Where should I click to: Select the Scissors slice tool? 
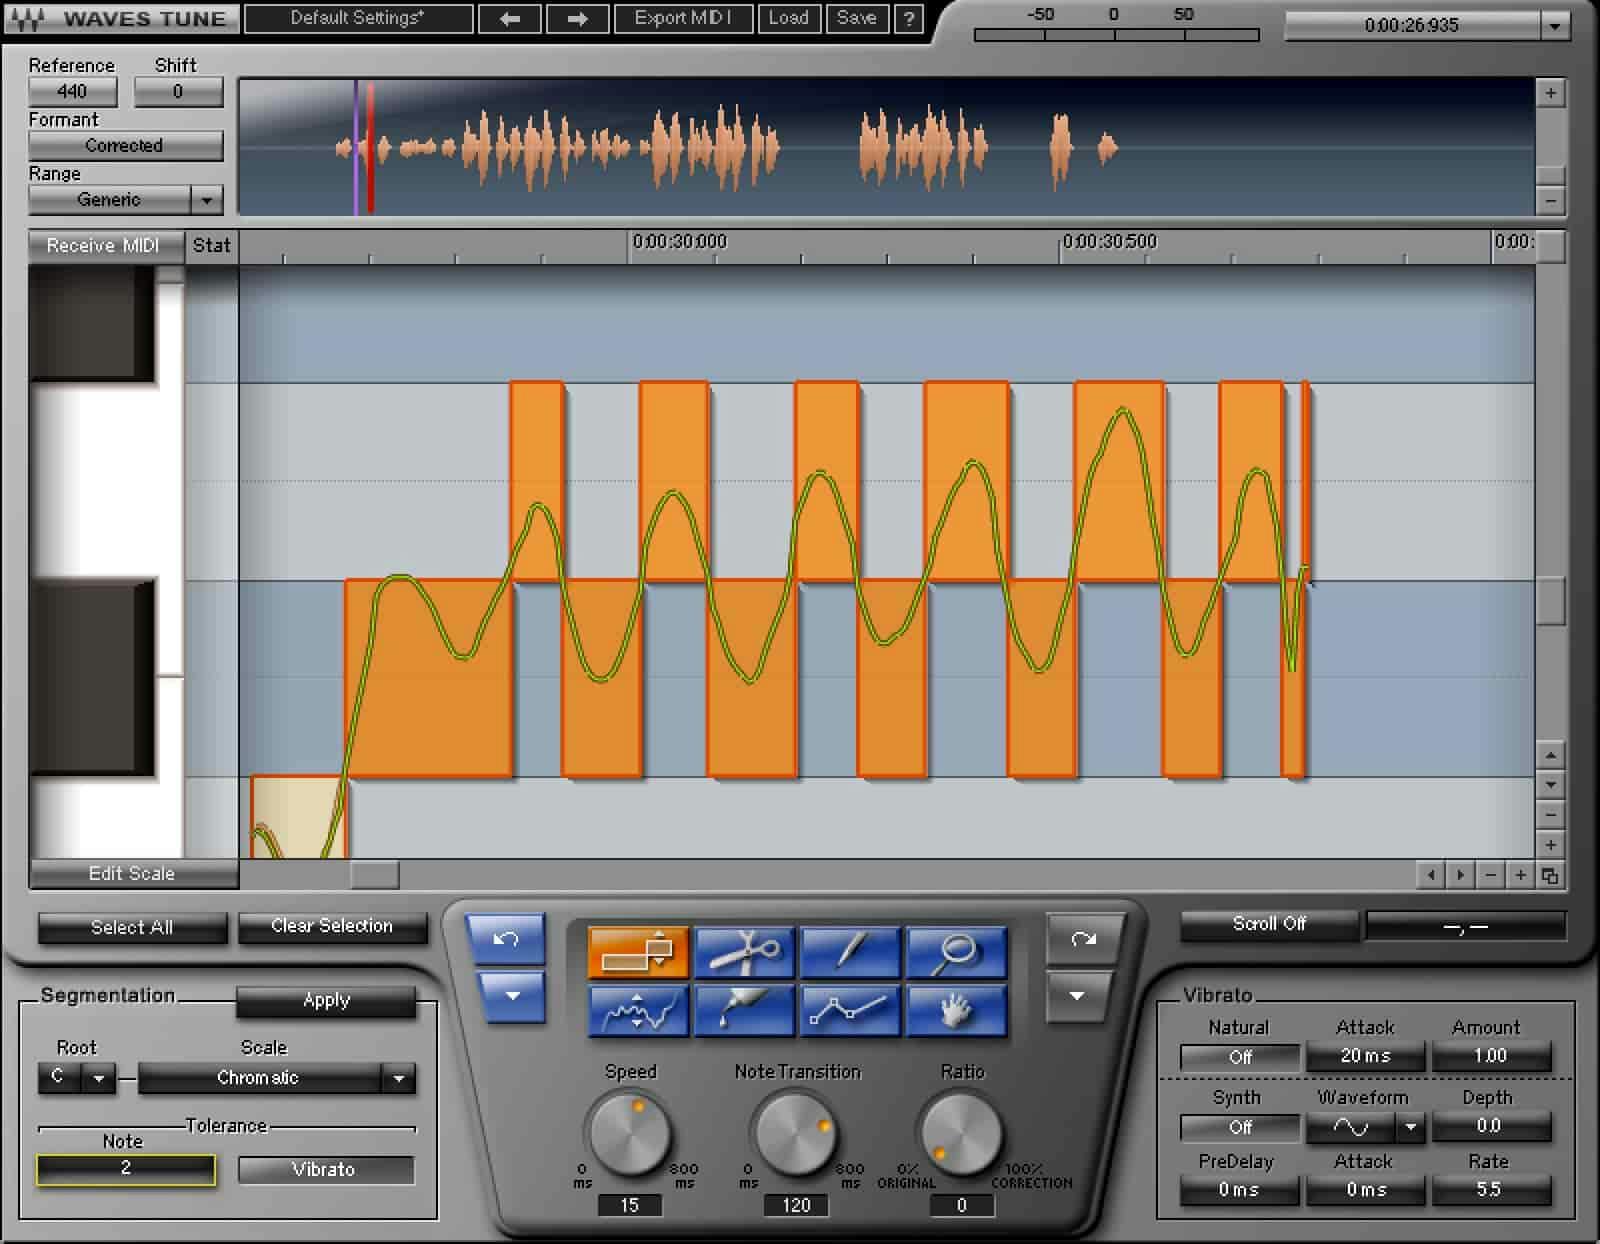[x=744, y=951]
